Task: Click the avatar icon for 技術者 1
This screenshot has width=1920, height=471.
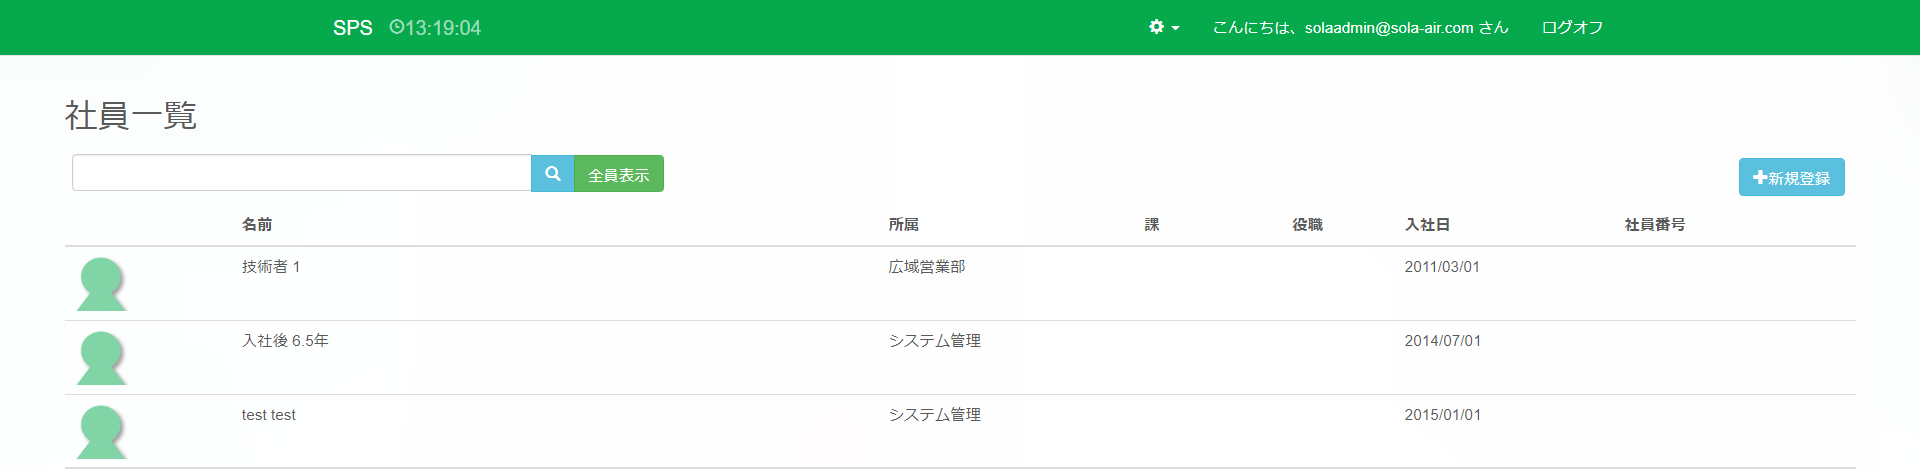Action: (x=101, y=284)
